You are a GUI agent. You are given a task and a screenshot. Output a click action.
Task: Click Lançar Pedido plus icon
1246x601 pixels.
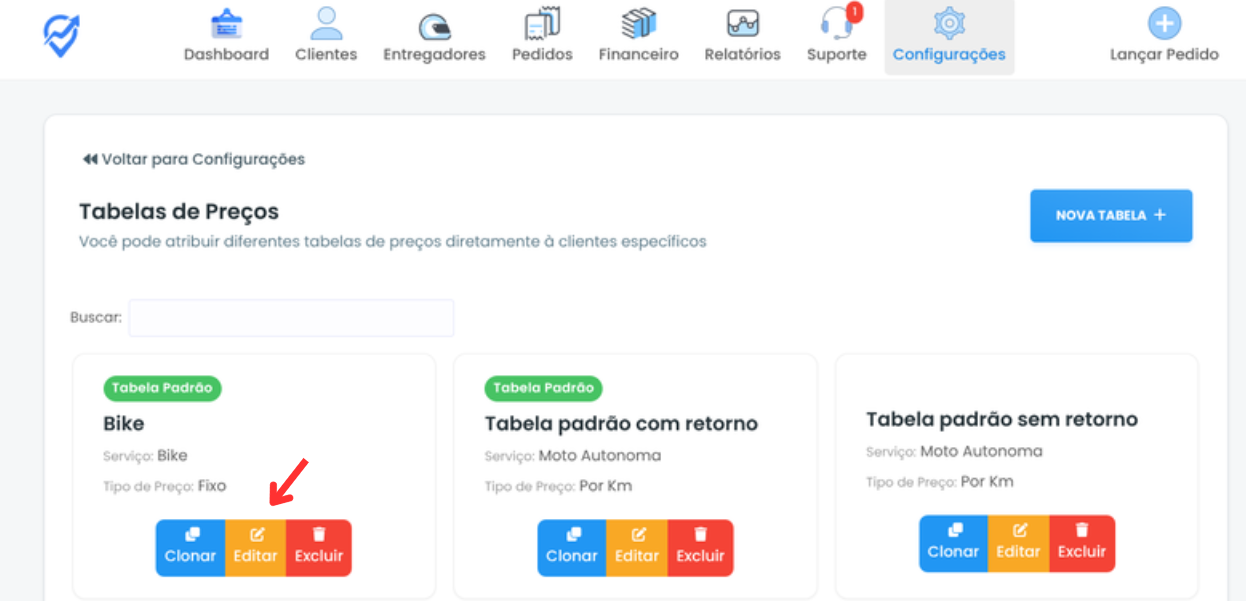1164,24
